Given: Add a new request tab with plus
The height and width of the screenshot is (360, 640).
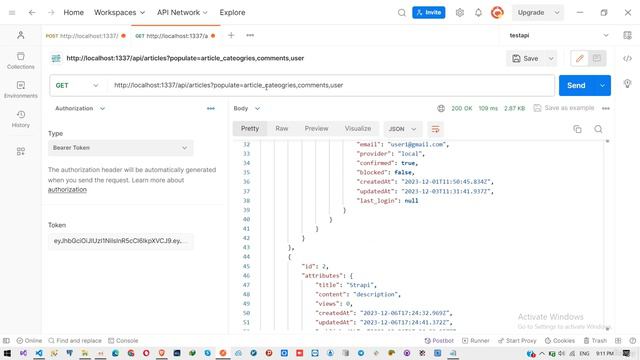Looking at the screenshot, I should click(x=231, y=36).
